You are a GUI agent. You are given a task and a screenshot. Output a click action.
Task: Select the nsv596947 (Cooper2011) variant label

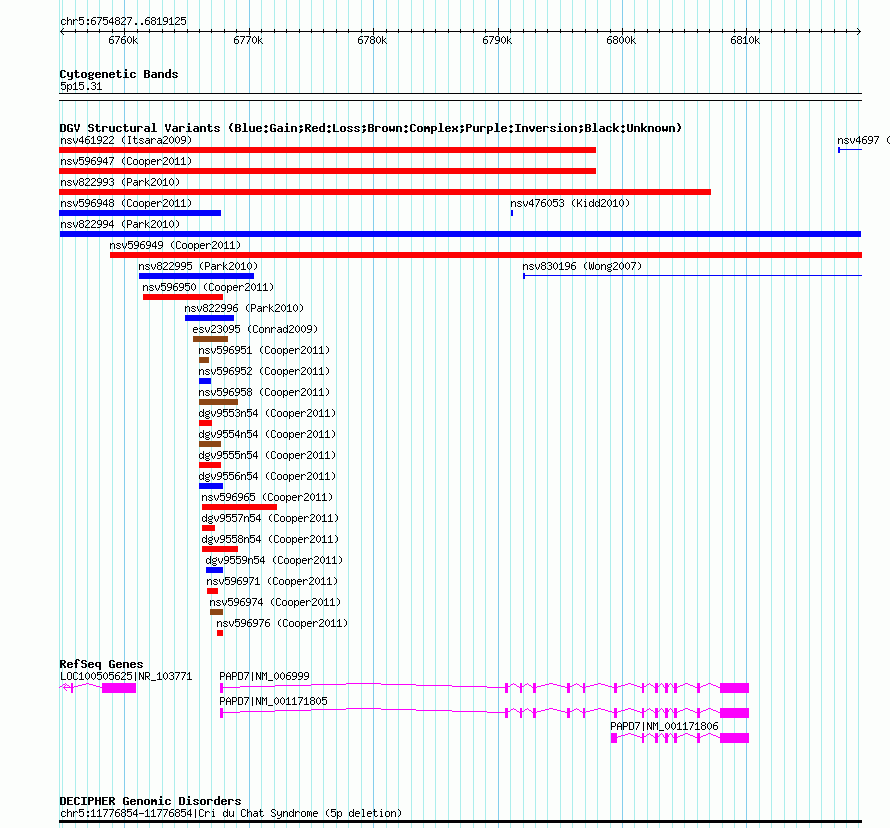(x=126, y=161)
